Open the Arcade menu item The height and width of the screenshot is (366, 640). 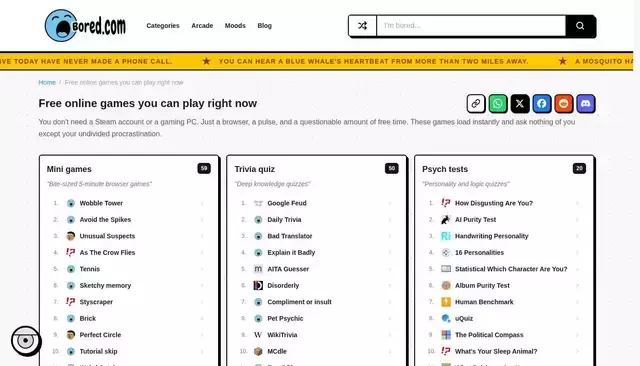(202, 26)
